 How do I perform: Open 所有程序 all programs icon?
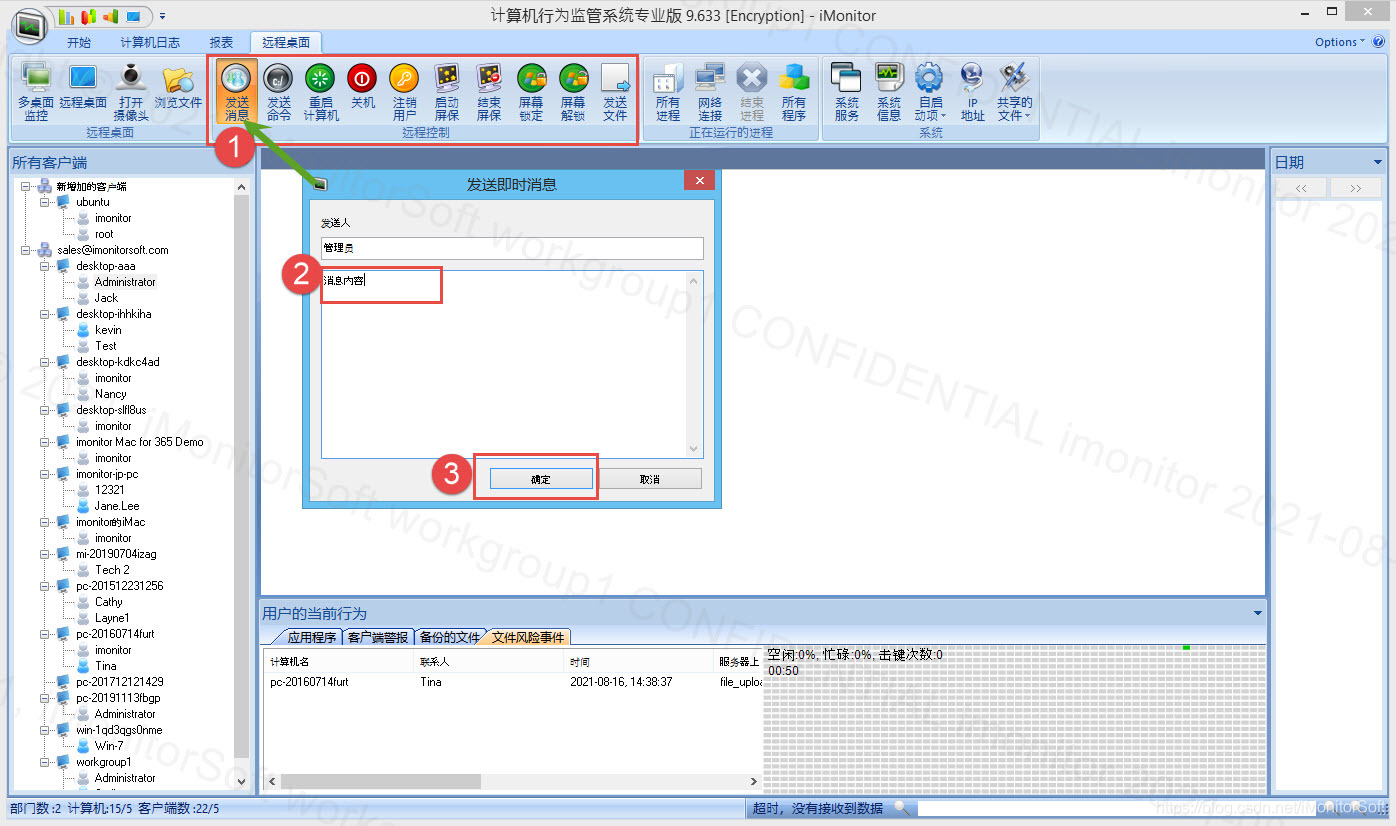point(793,92)
